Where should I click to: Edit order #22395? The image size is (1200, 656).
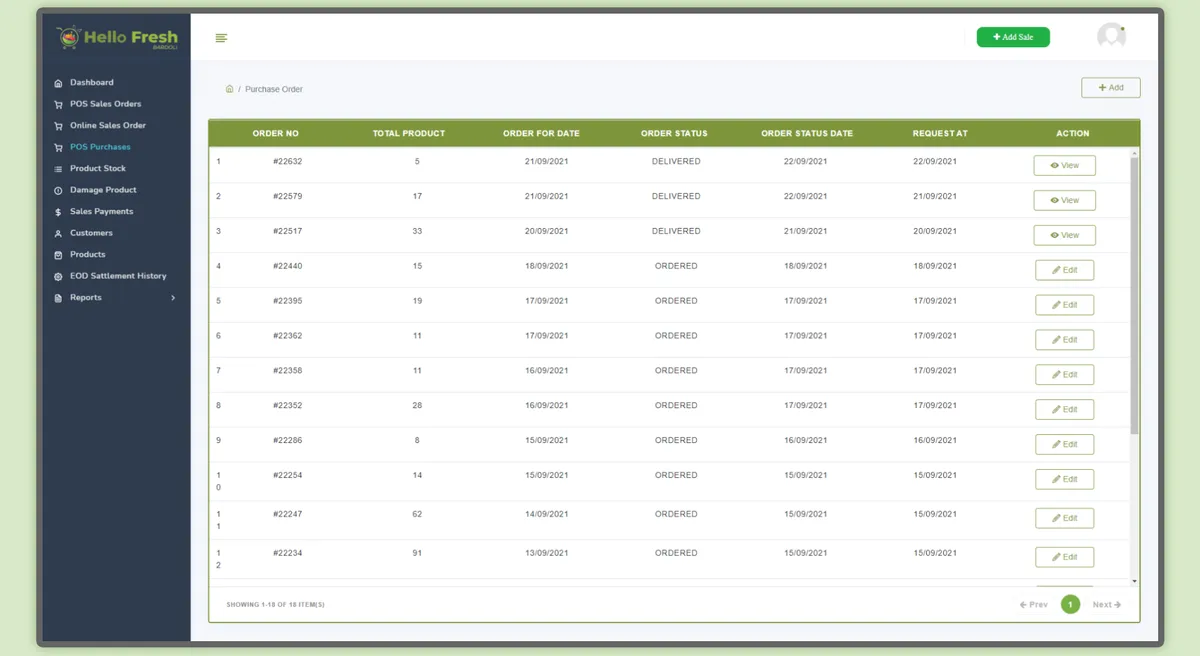click(x=1064, y=305)
